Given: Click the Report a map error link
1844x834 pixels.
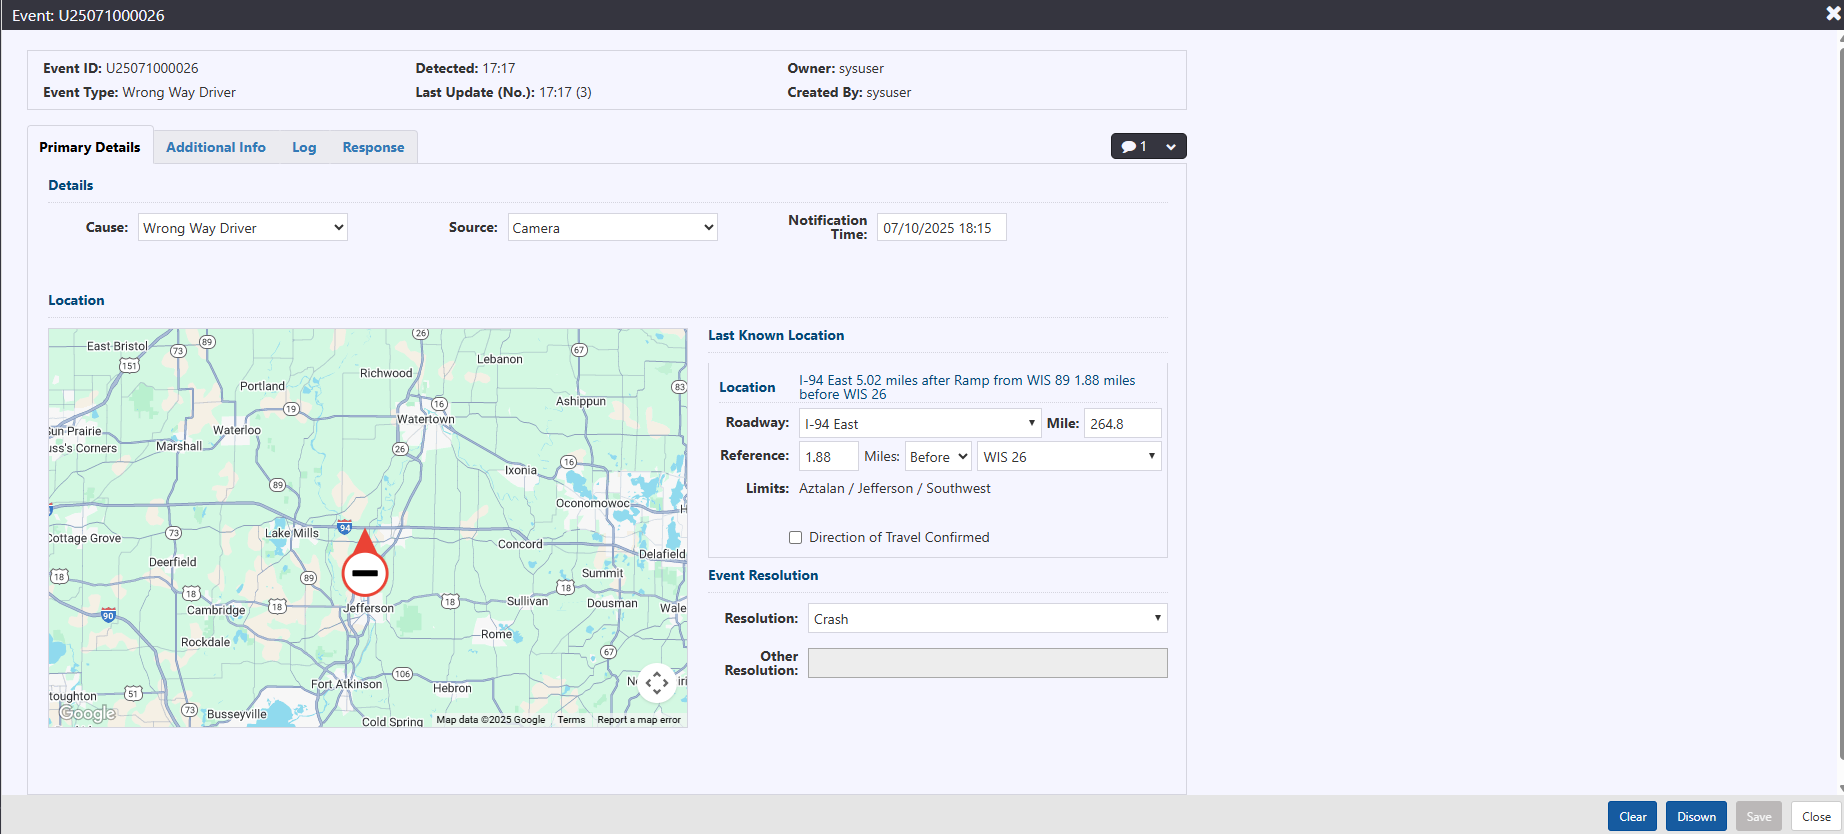Looking at the screenshot, I should pyautogui.click(x=639, y=720).
